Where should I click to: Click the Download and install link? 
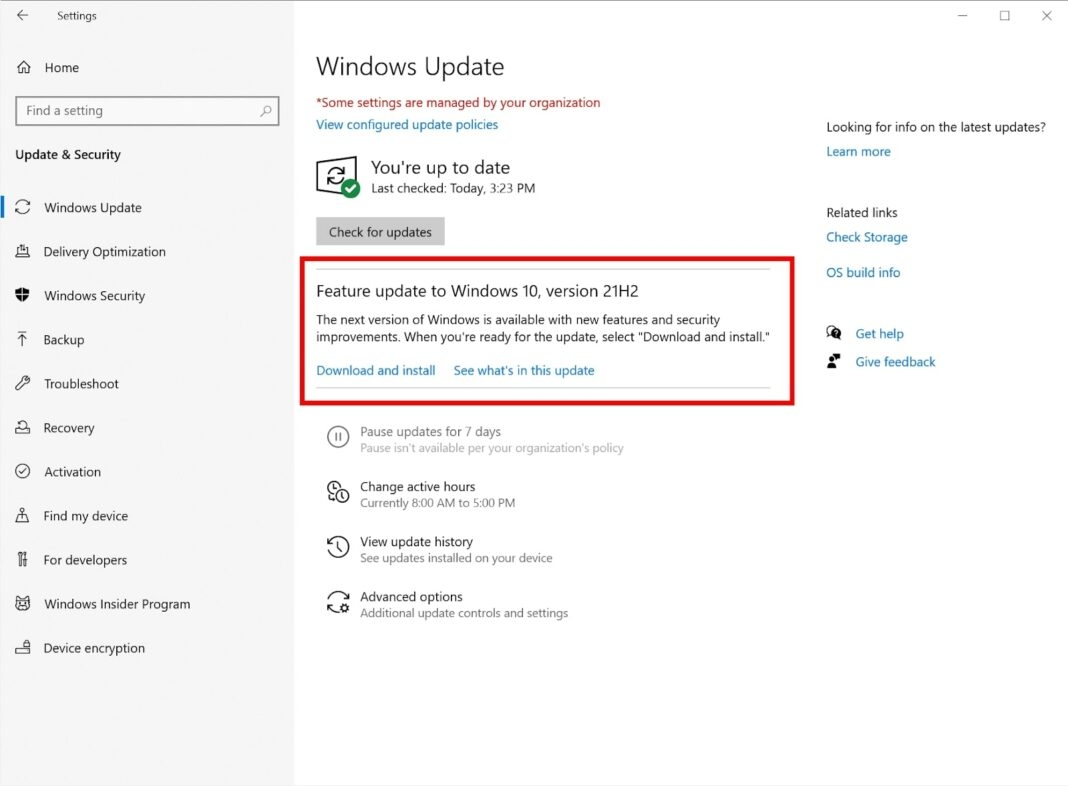coord(375,370)
